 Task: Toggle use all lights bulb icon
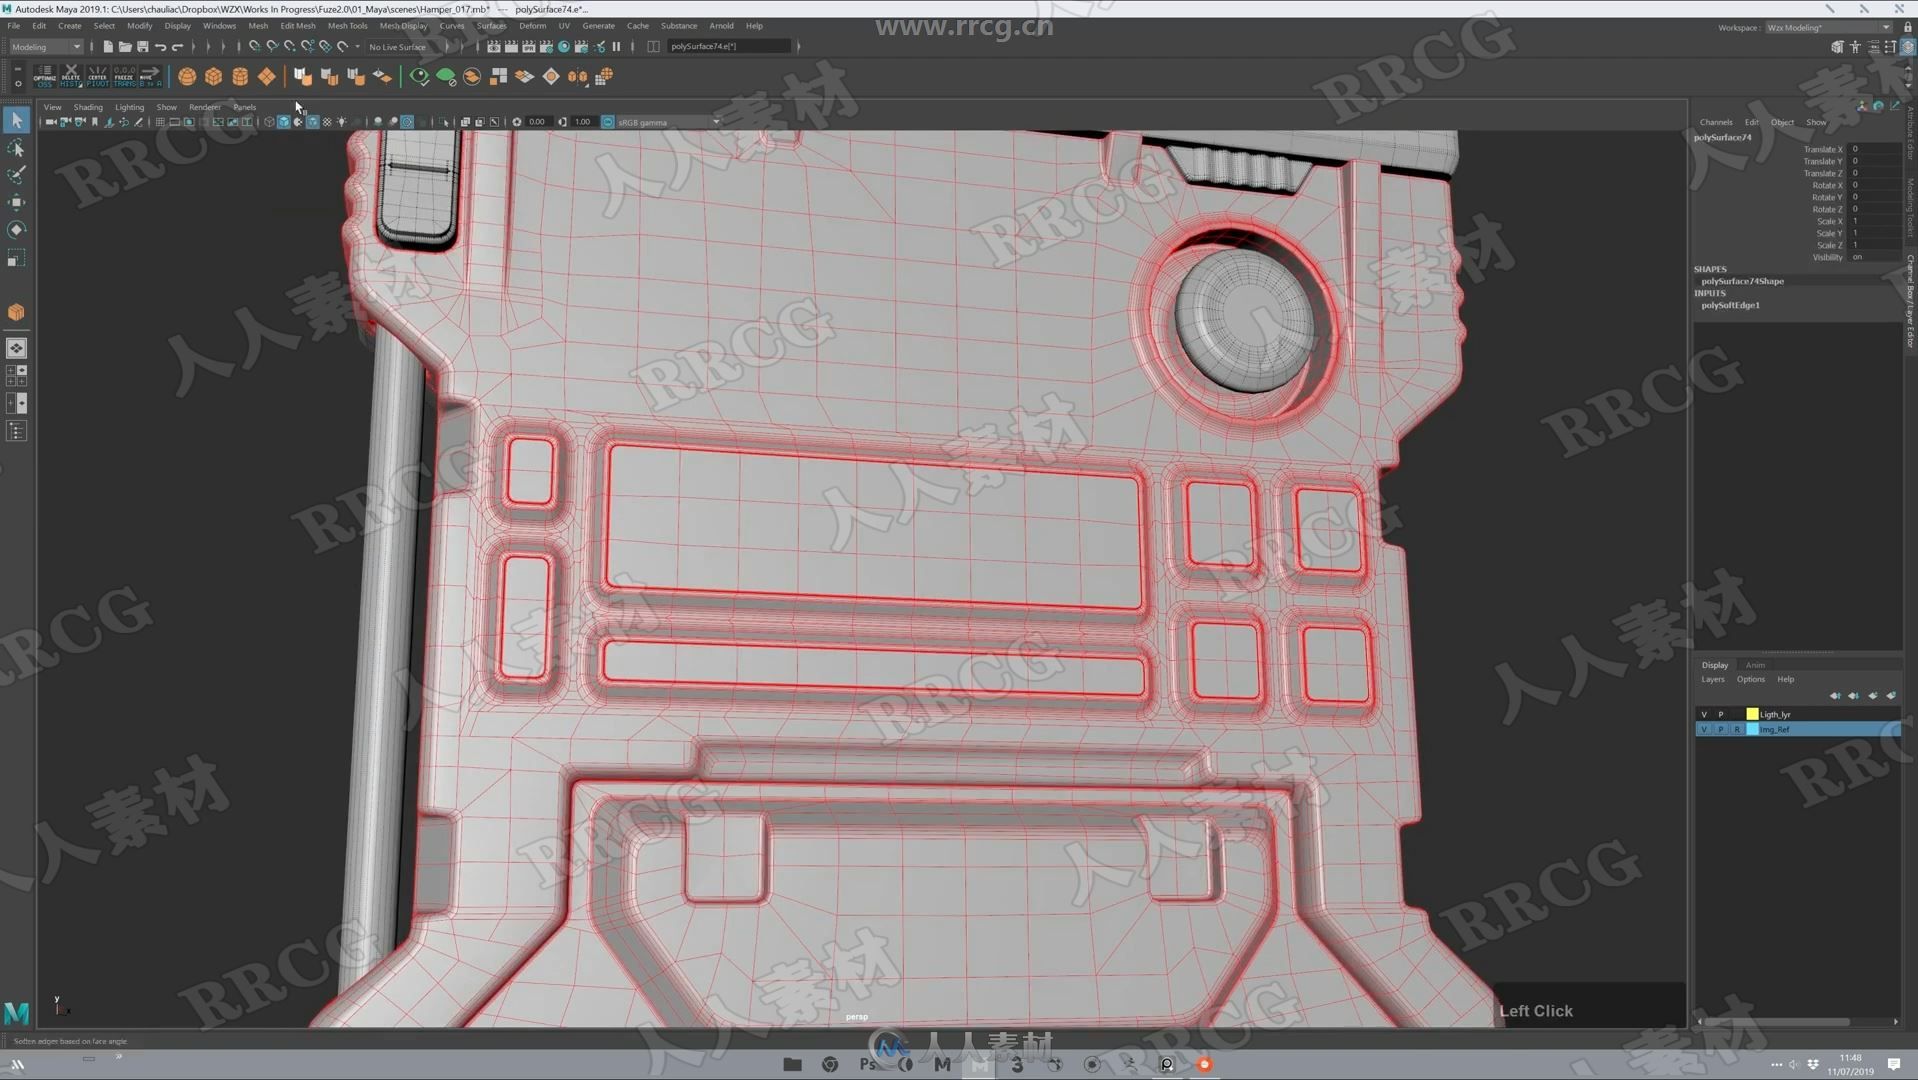(x=341, y=122)
